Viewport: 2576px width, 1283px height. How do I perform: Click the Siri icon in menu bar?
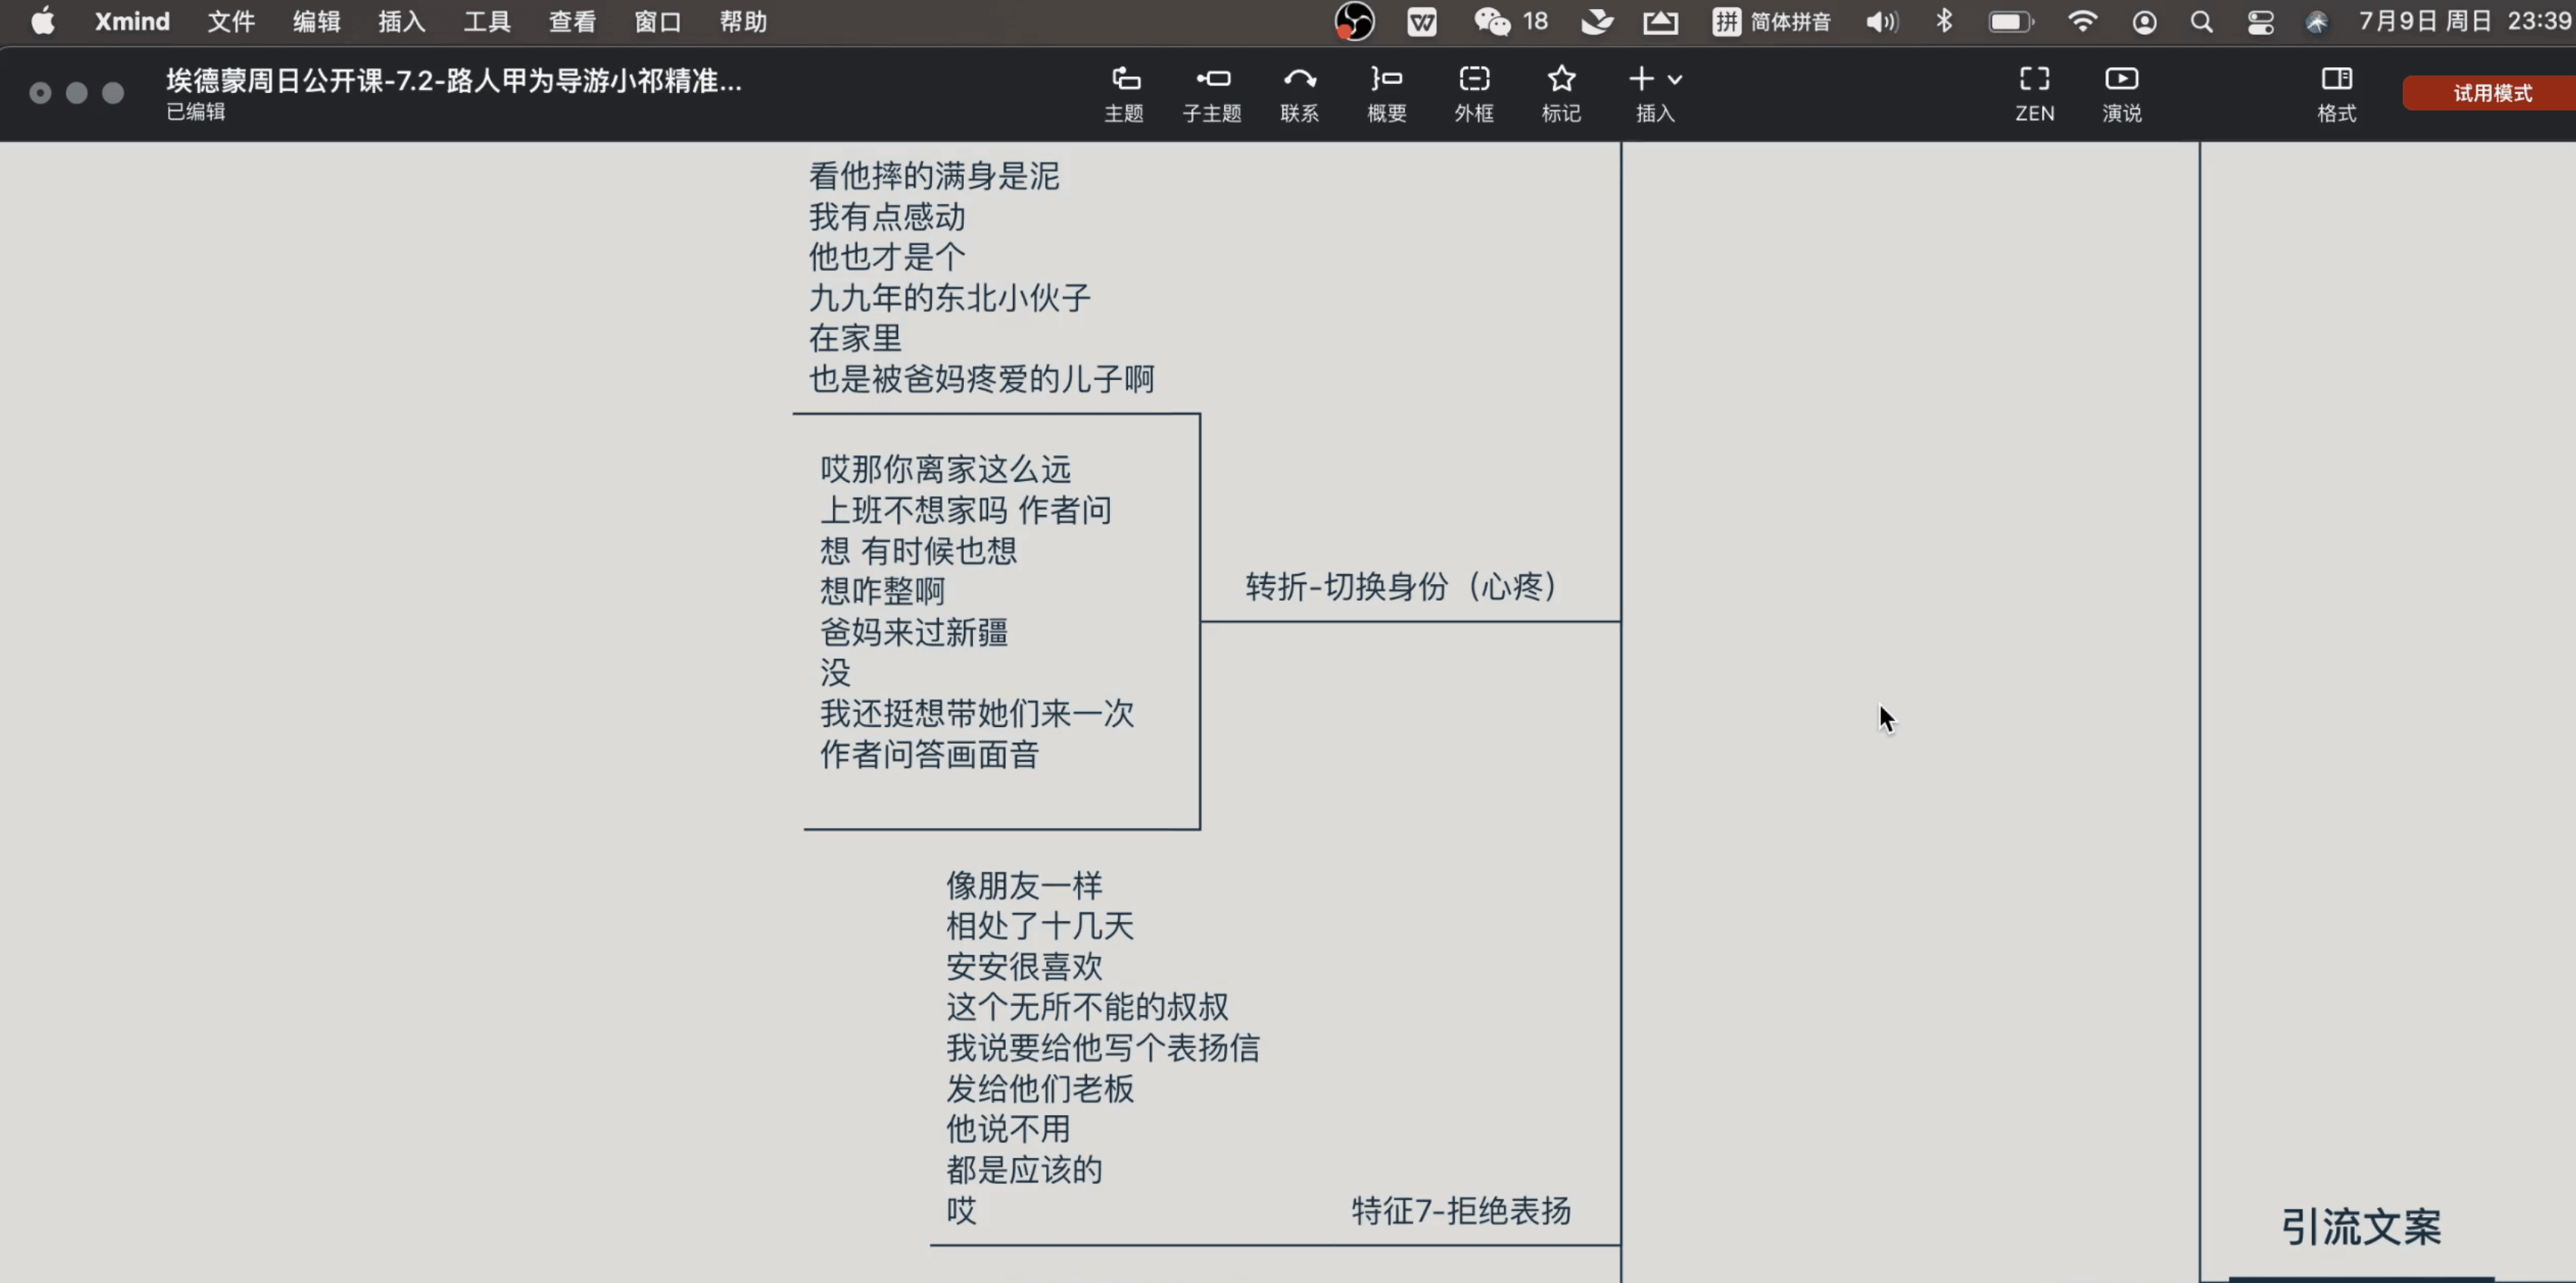(2316, 21)
